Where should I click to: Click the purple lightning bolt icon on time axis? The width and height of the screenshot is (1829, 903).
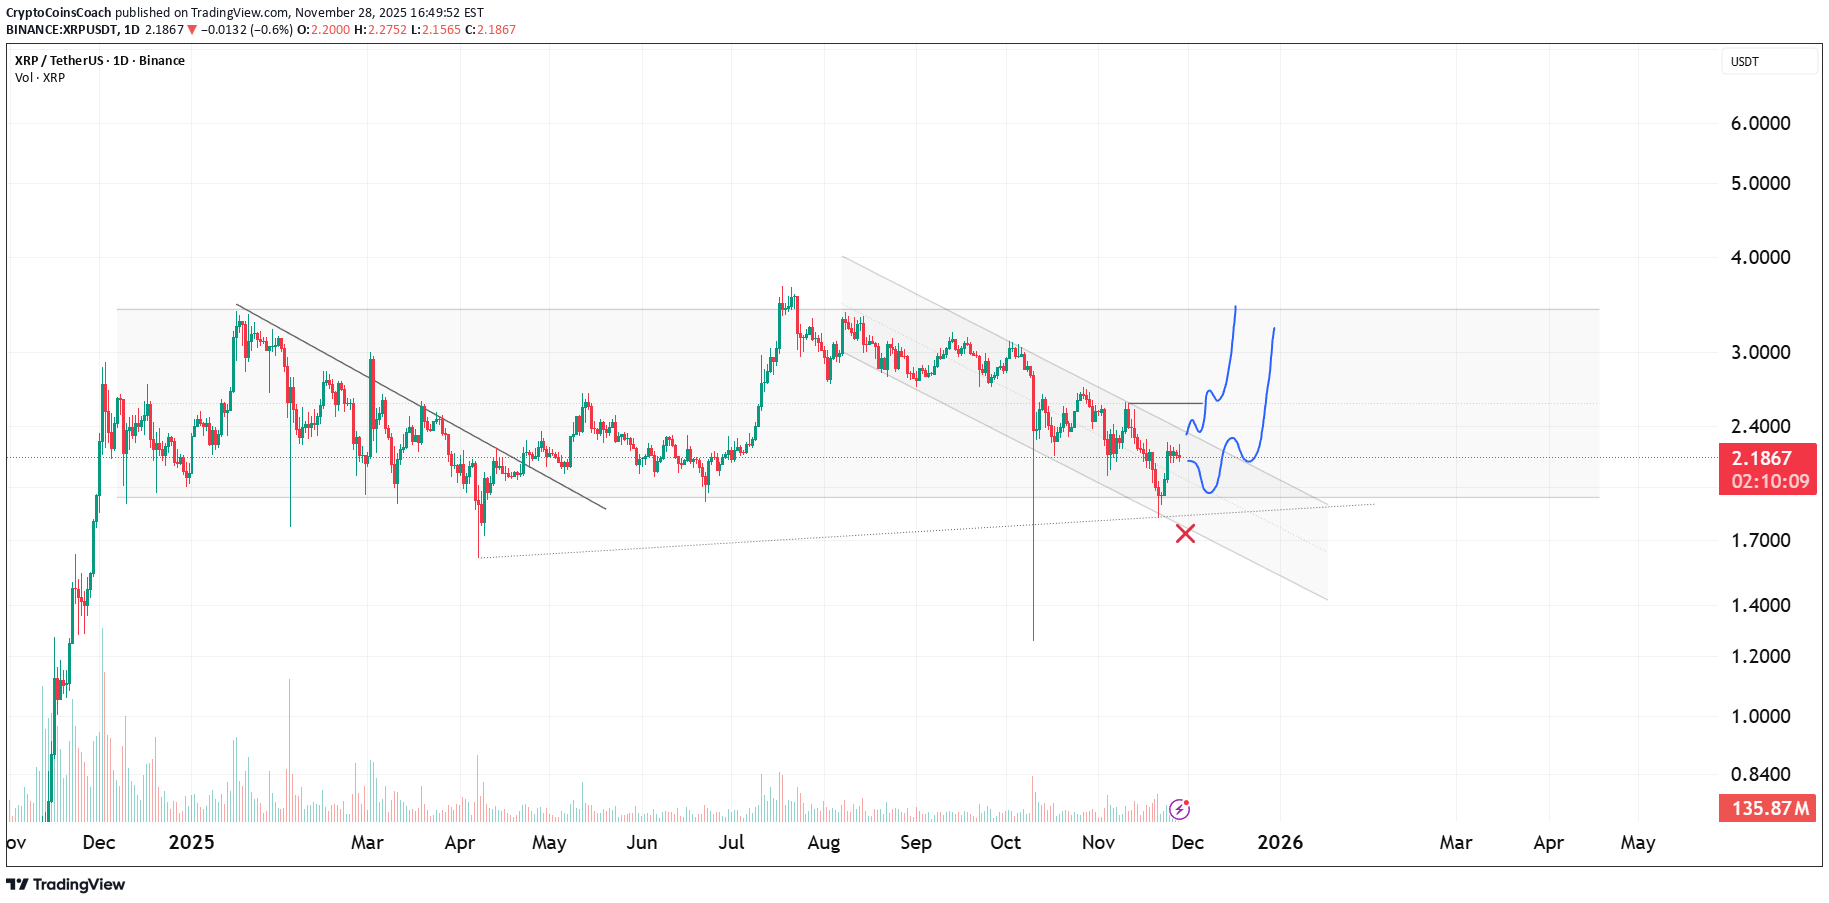pyautogui.click(x=1179, y=809)
